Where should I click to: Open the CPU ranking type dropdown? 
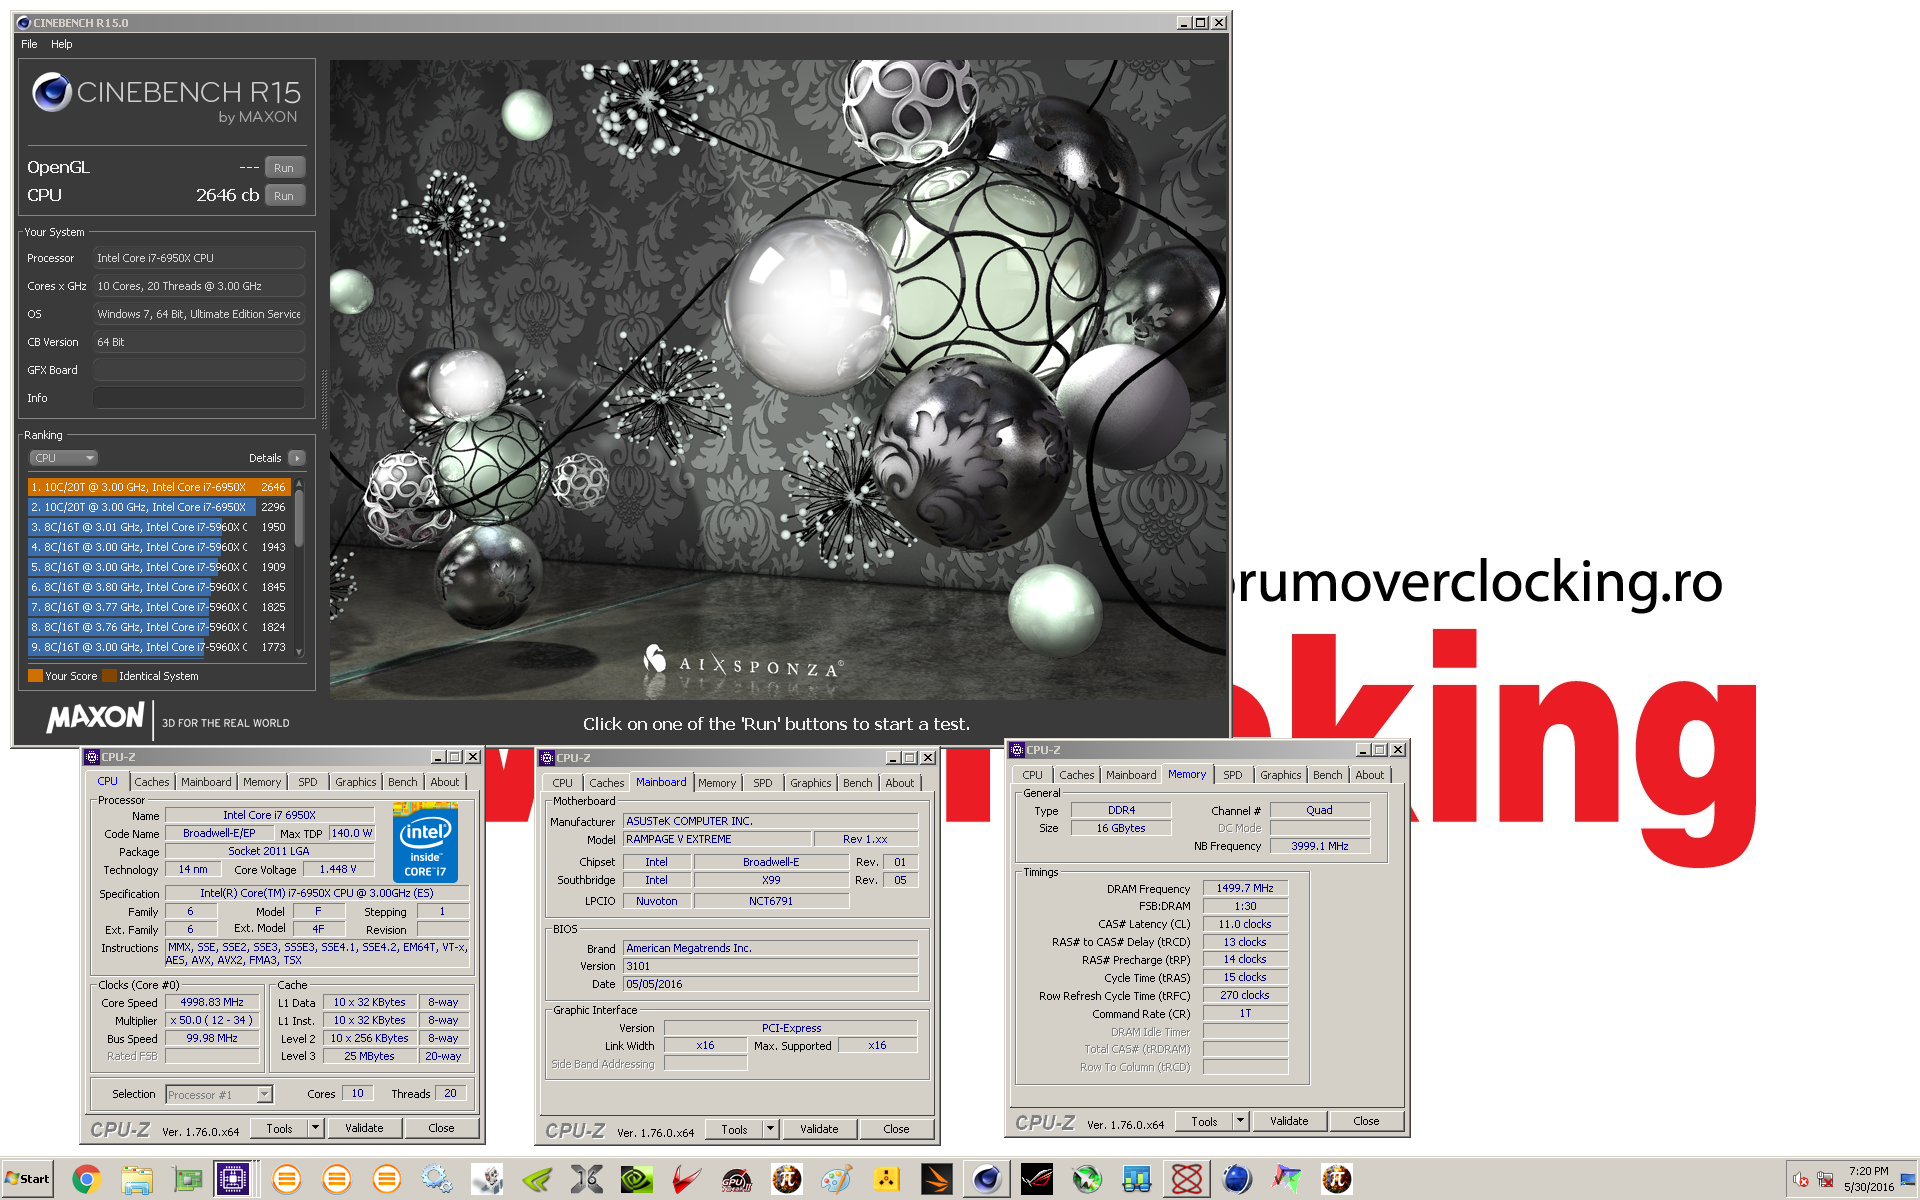point(63,458)
